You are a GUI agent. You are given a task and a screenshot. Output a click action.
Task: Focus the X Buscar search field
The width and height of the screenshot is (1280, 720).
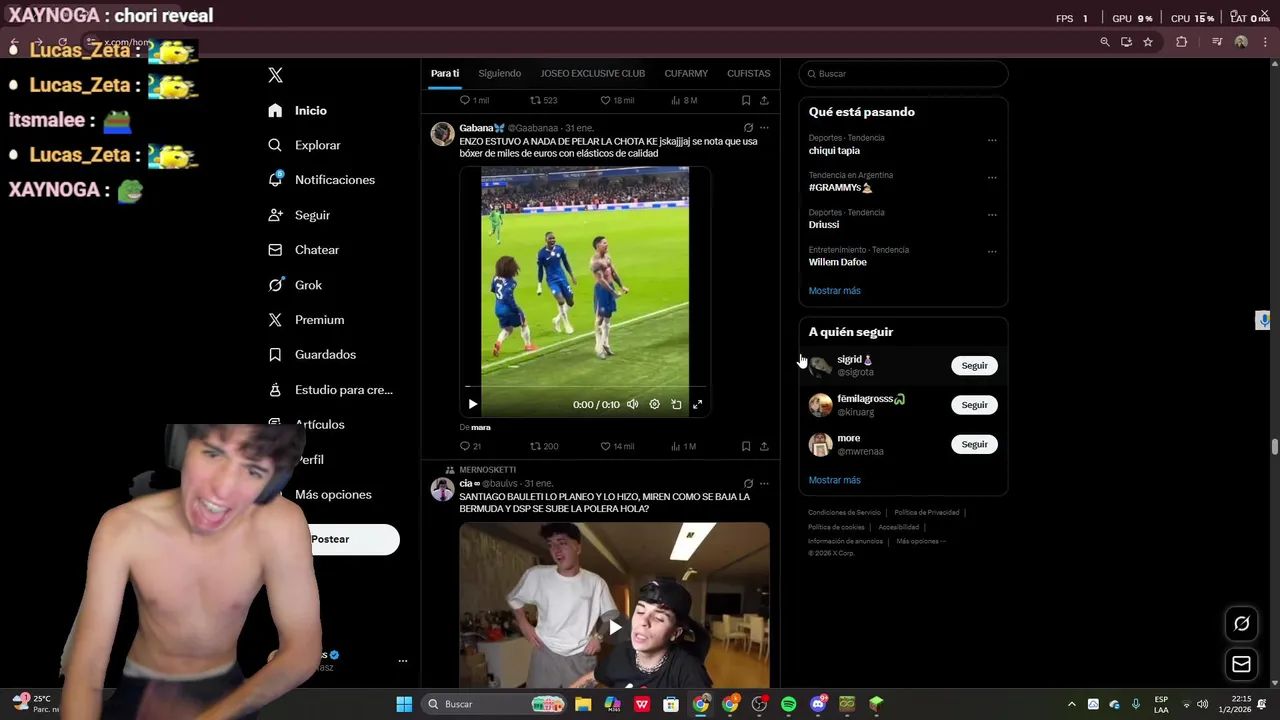pyautogui.click(x=904, y=74)
